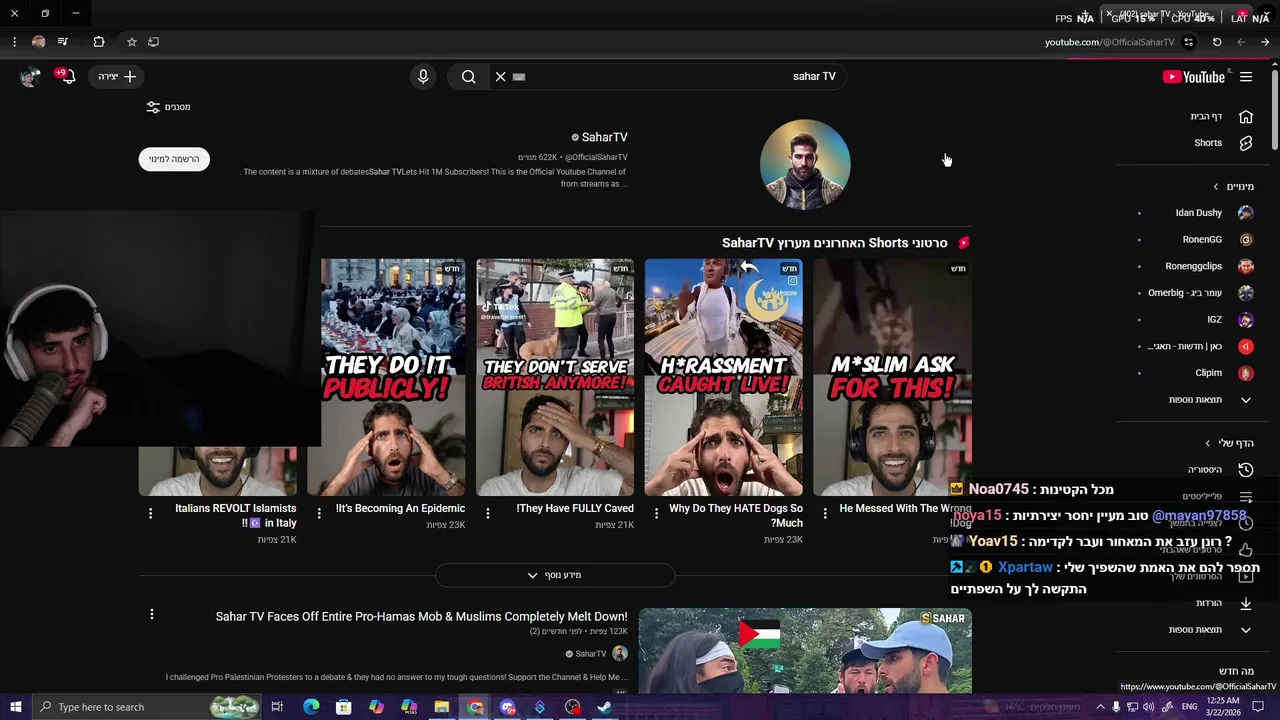Screen dimensions: 1280x720
Task: Open File Explorer from the taskbar
Action: (441, 707)
